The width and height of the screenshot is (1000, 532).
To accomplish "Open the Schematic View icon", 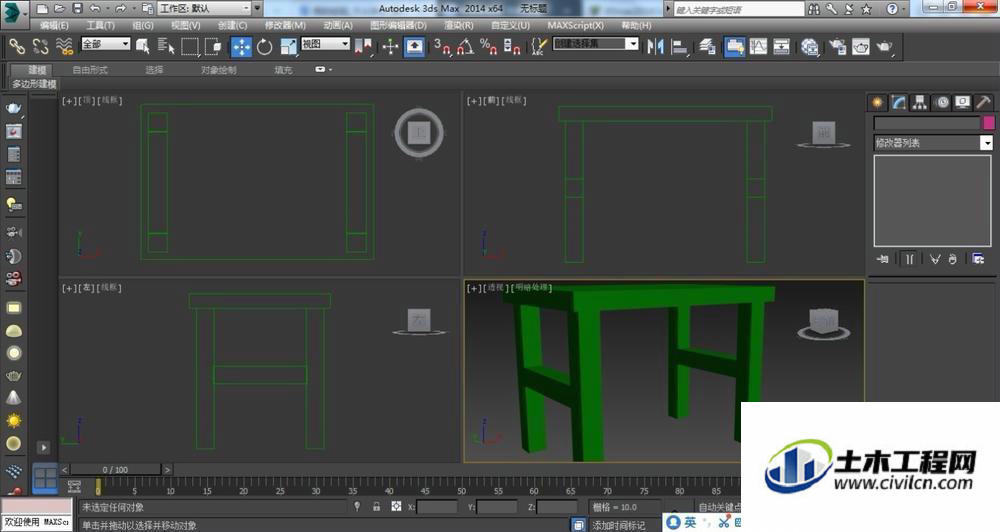I will coord(782,46).
